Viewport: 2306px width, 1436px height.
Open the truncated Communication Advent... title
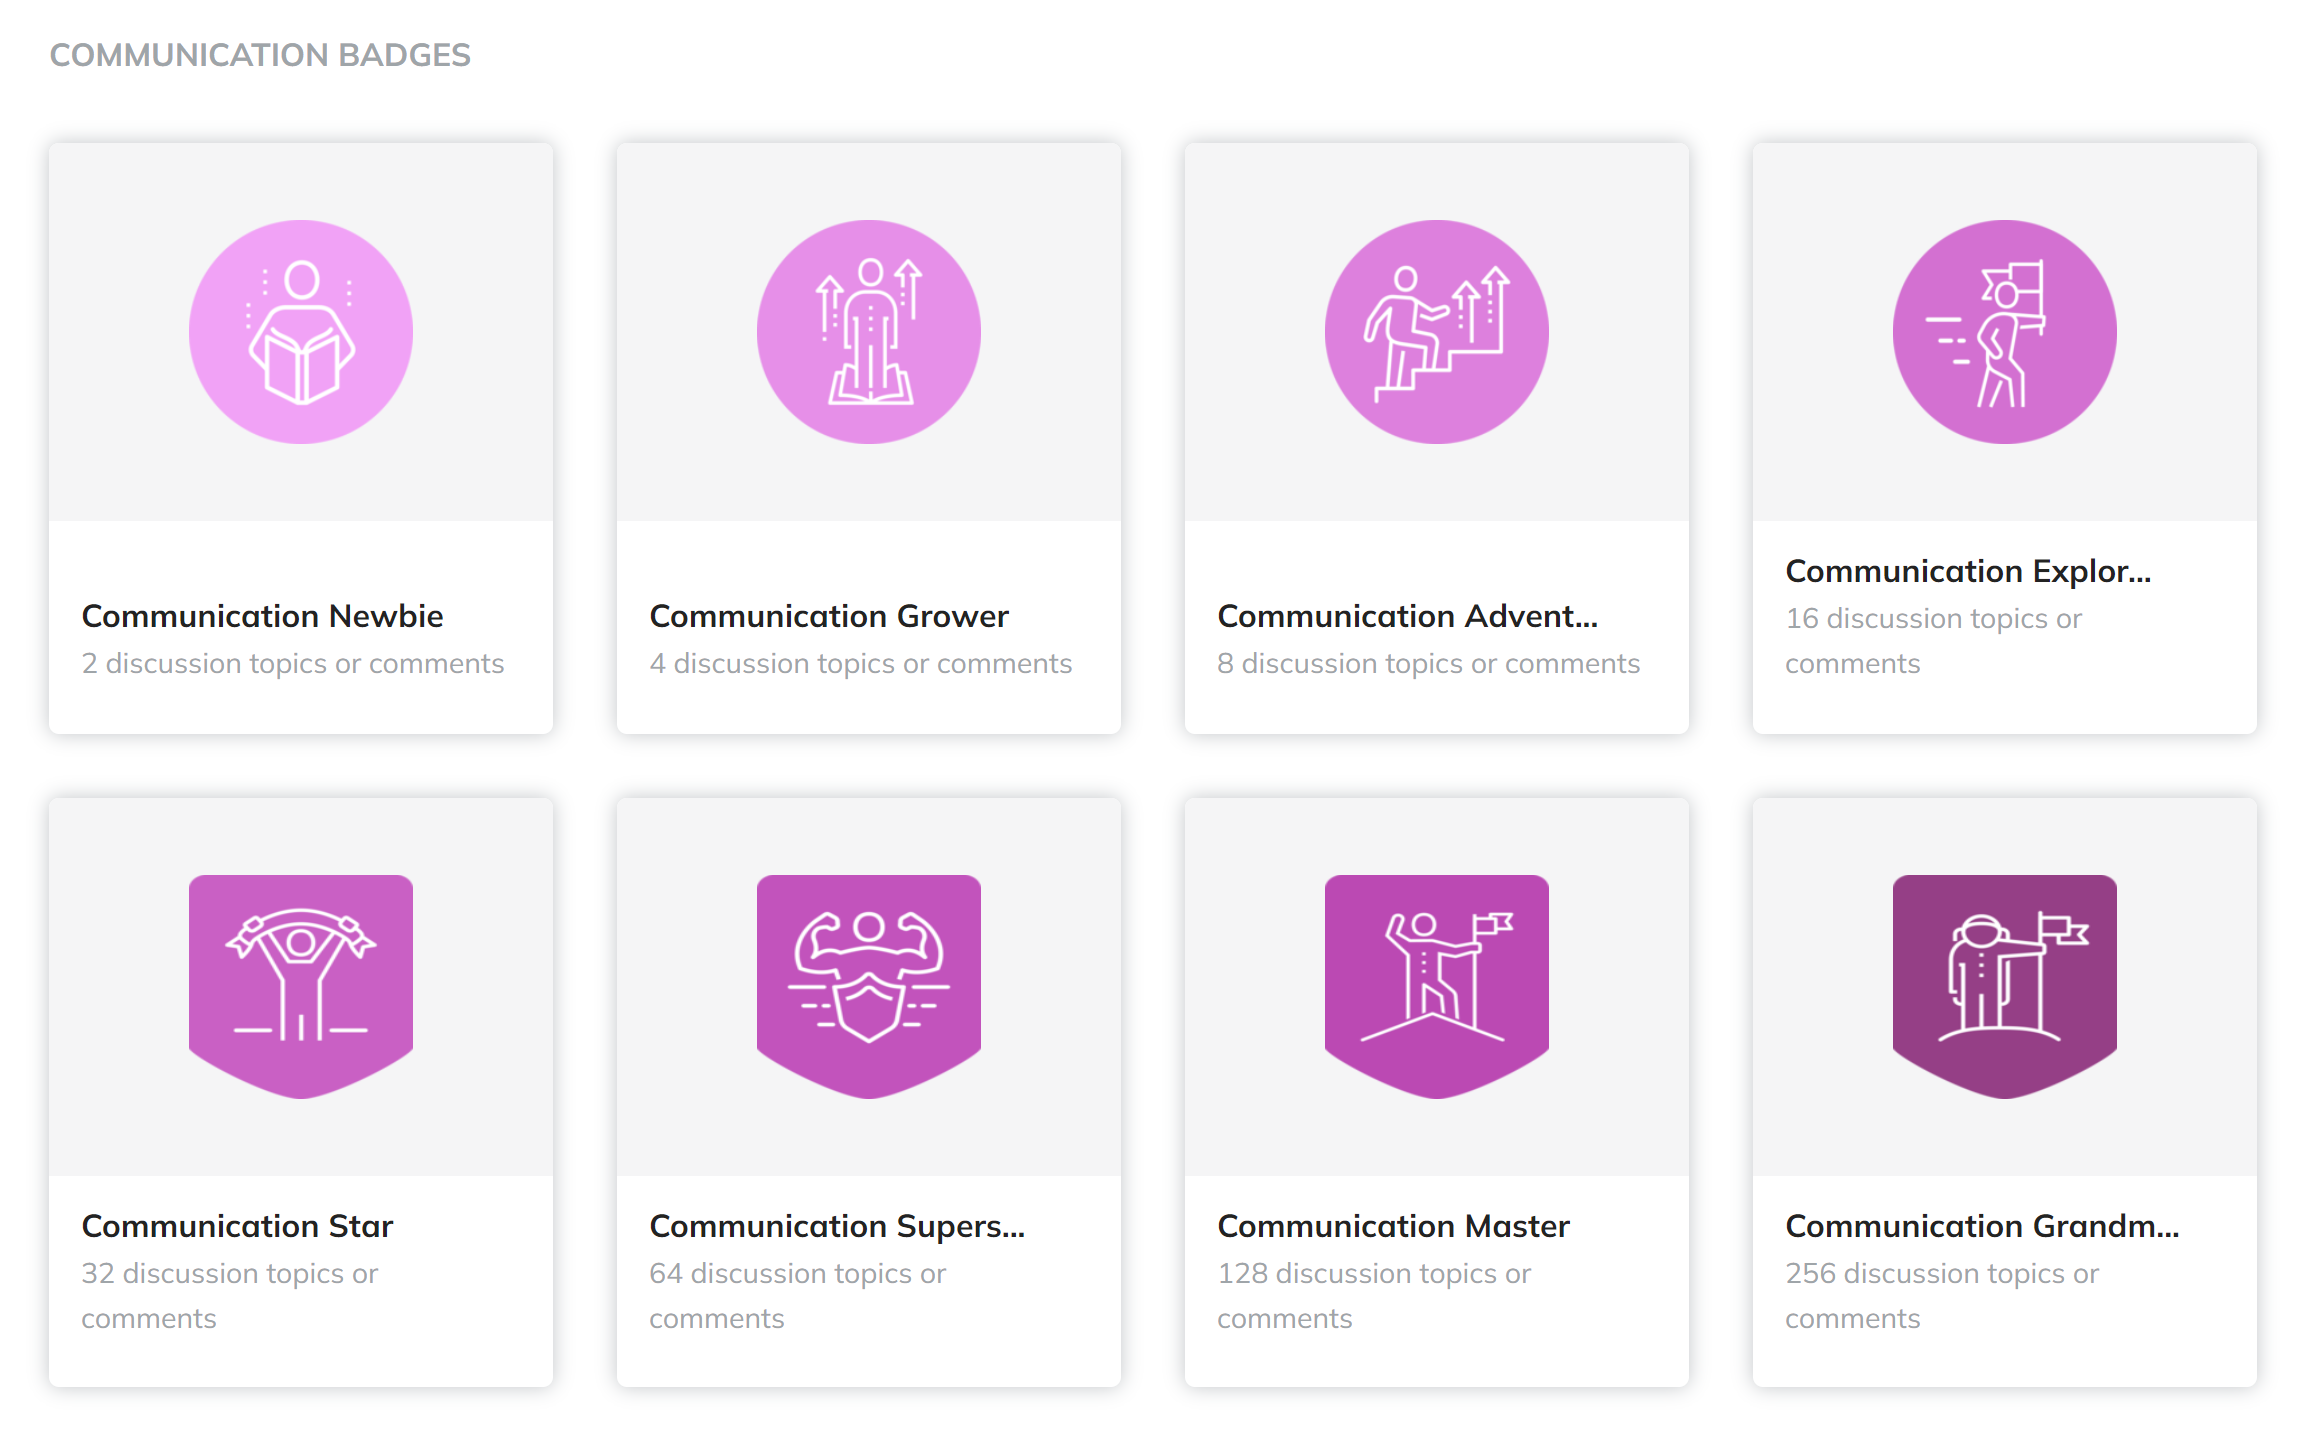point(1407,616)
